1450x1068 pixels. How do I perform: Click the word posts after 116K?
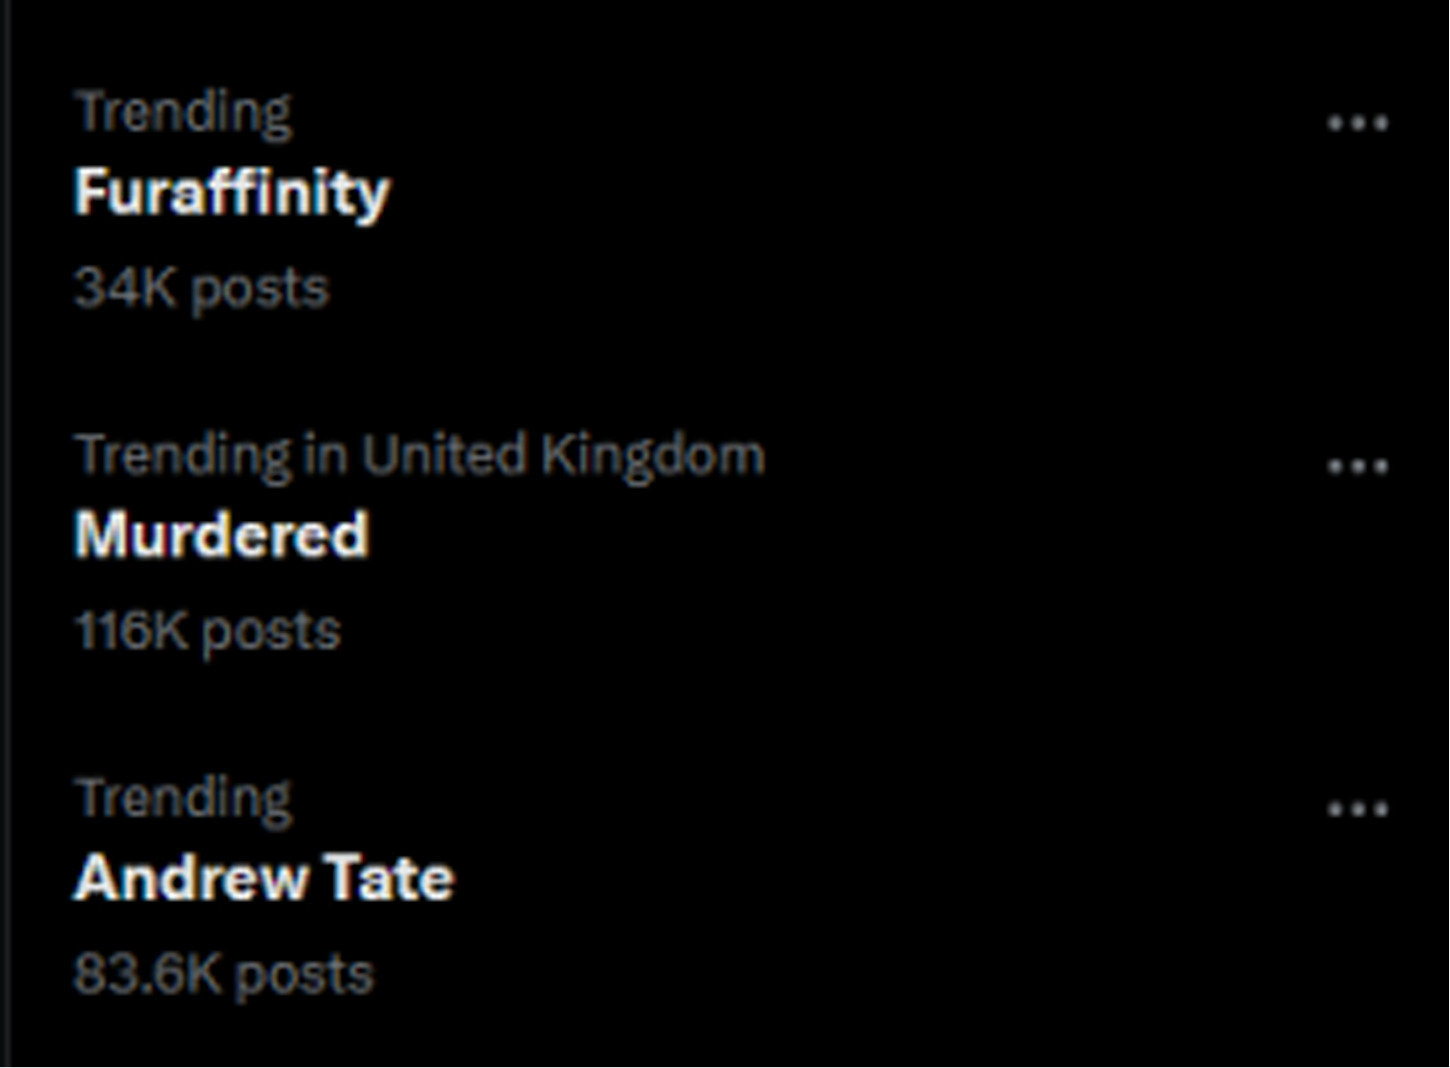(x=271, y=632)
